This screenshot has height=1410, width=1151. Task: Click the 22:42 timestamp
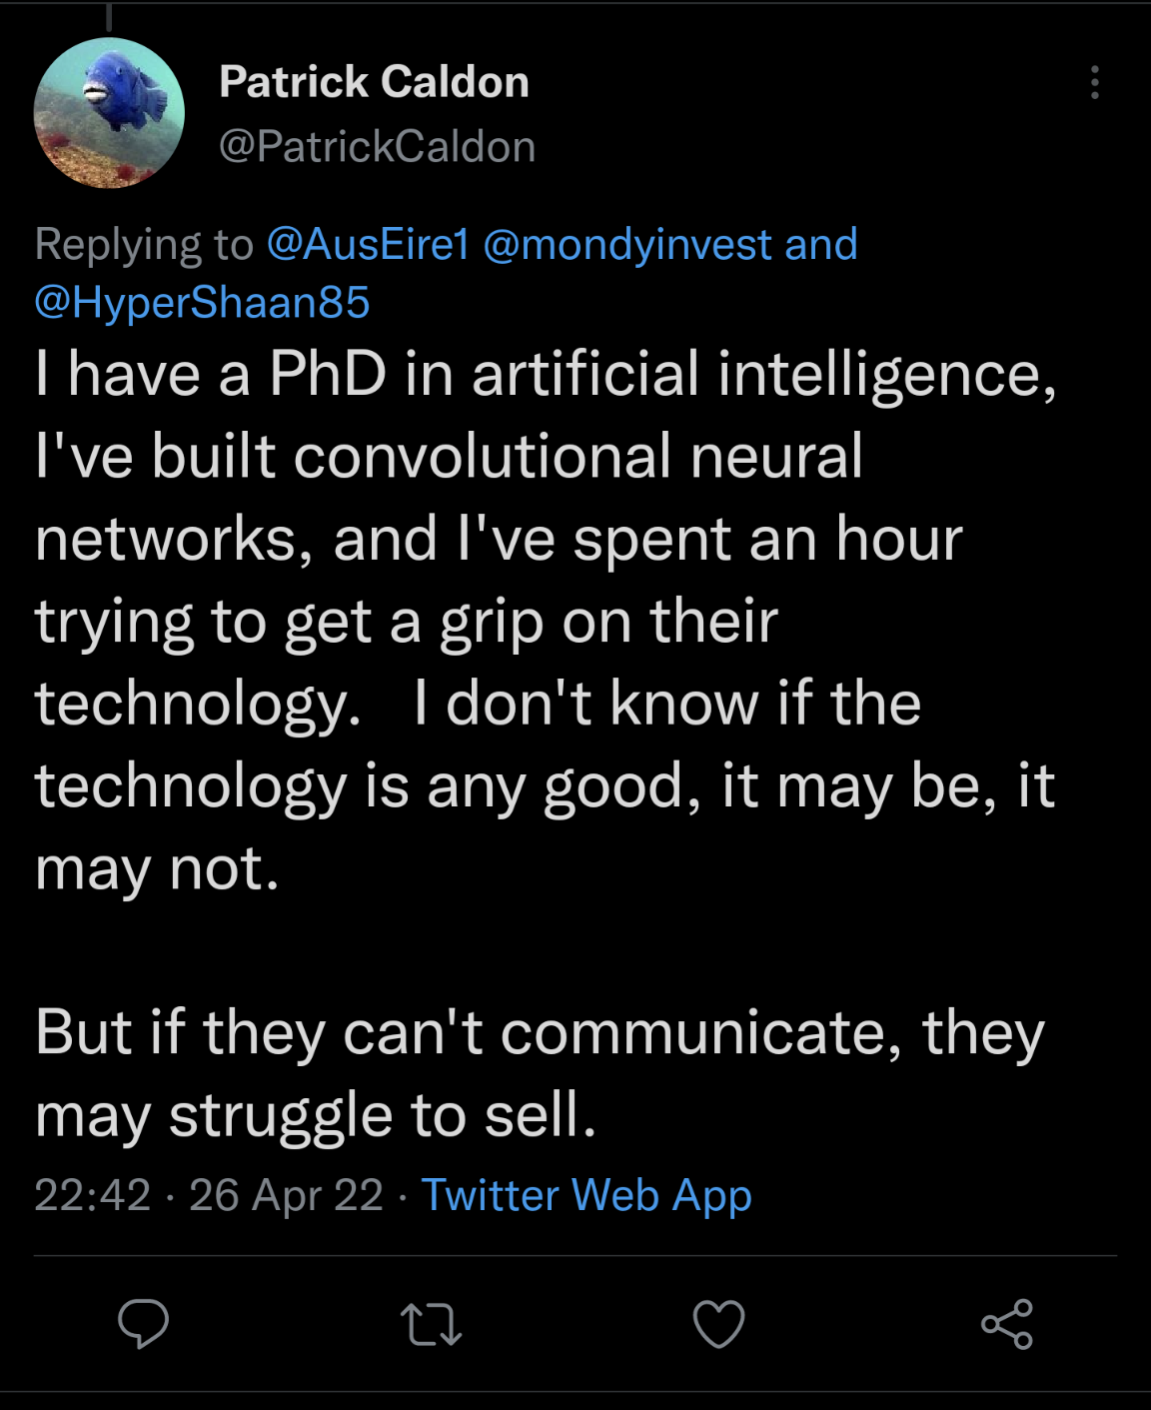(92, 1195)
